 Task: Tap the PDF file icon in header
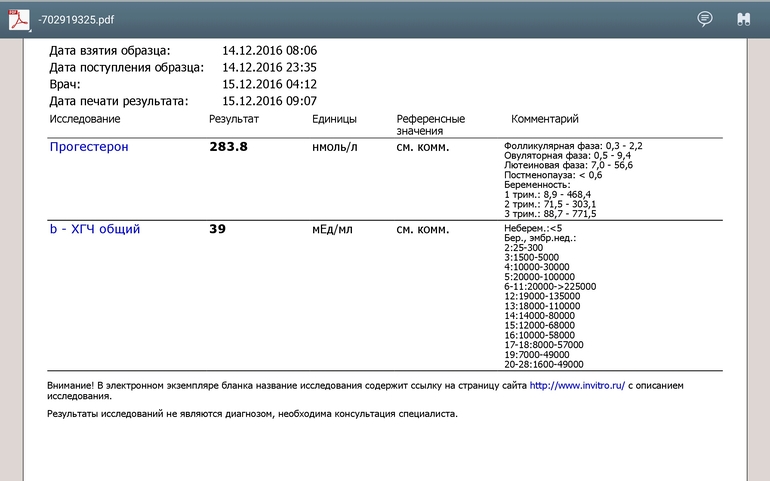(x=19, y=20)
